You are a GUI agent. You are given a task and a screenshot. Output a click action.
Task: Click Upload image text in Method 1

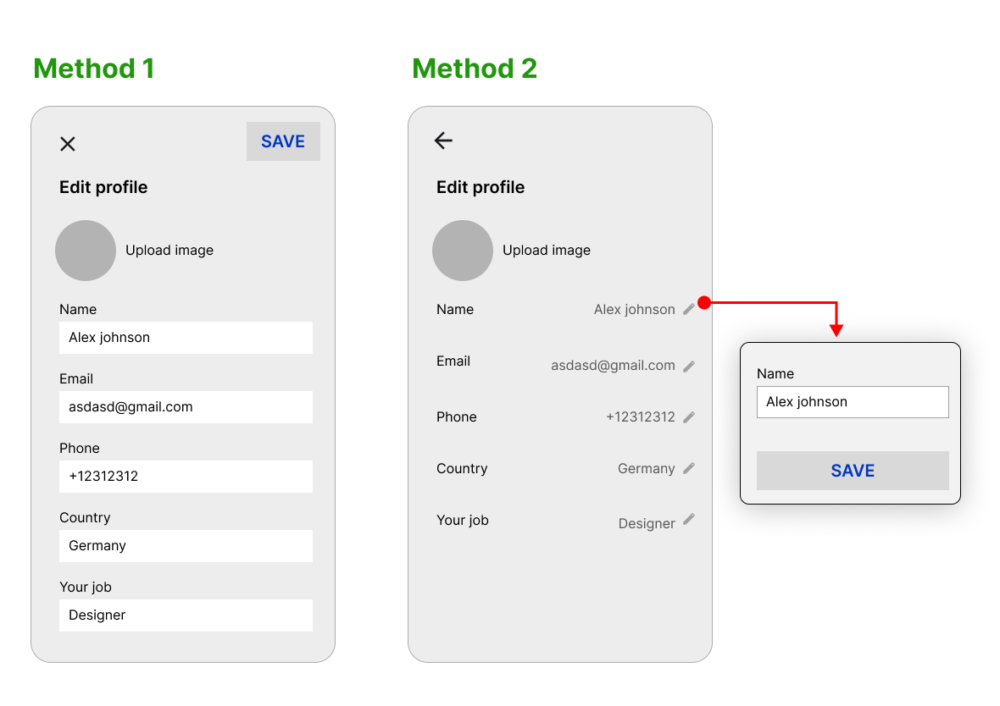coord(169,250)
